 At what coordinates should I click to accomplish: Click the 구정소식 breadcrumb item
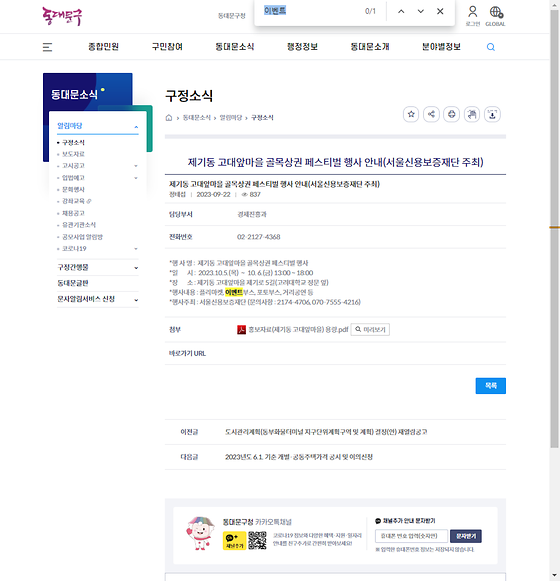coord(262,118)
